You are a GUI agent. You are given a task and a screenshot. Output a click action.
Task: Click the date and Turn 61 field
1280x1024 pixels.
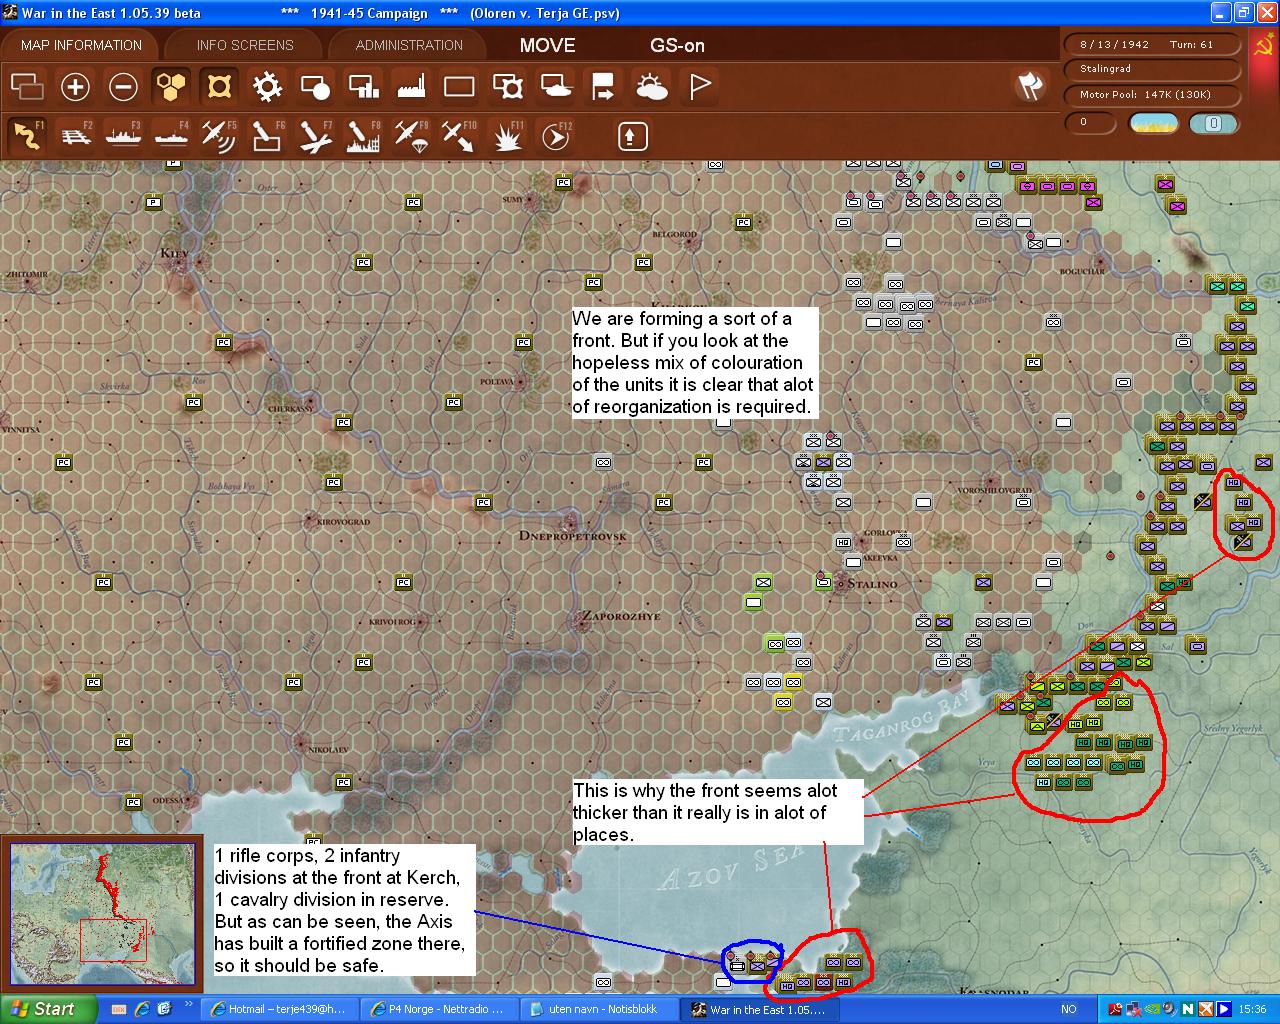1152,45
